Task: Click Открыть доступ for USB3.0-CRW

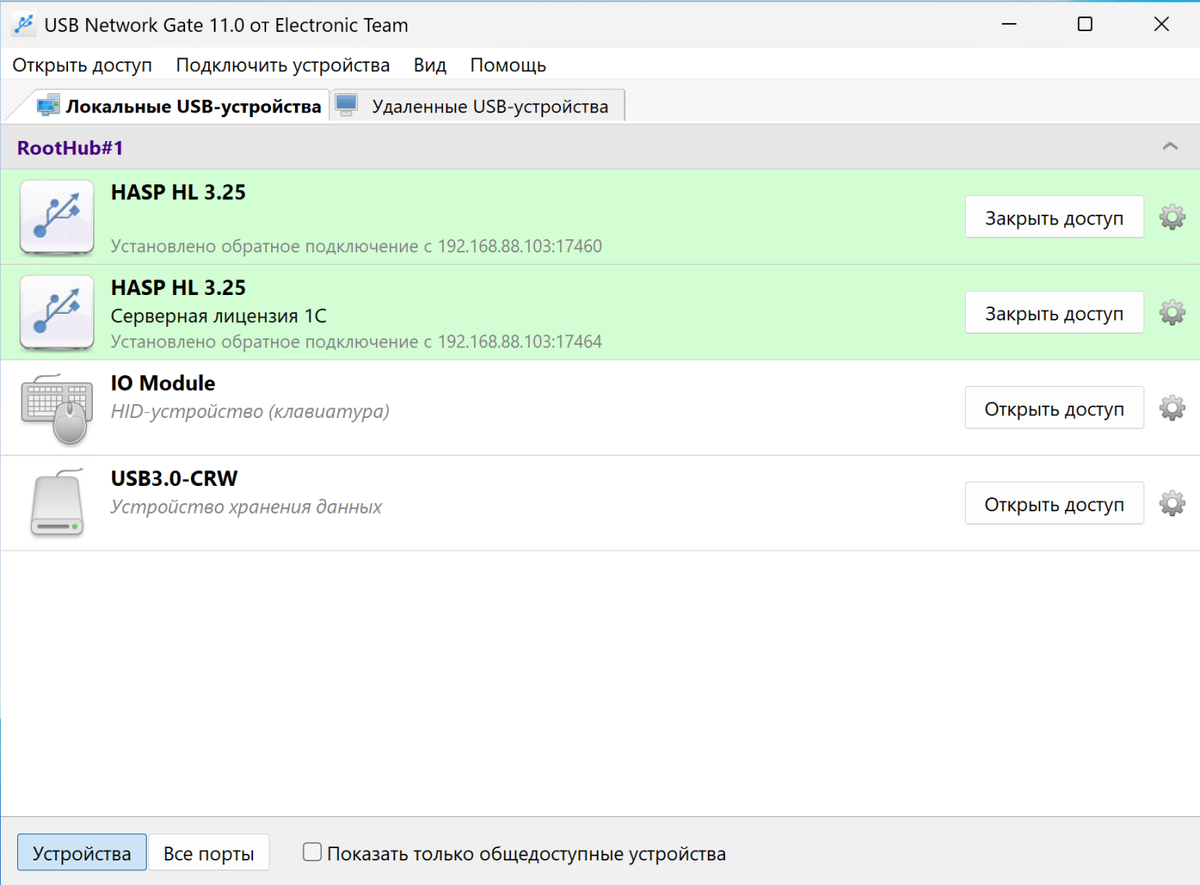Action: click(1054, 504)
